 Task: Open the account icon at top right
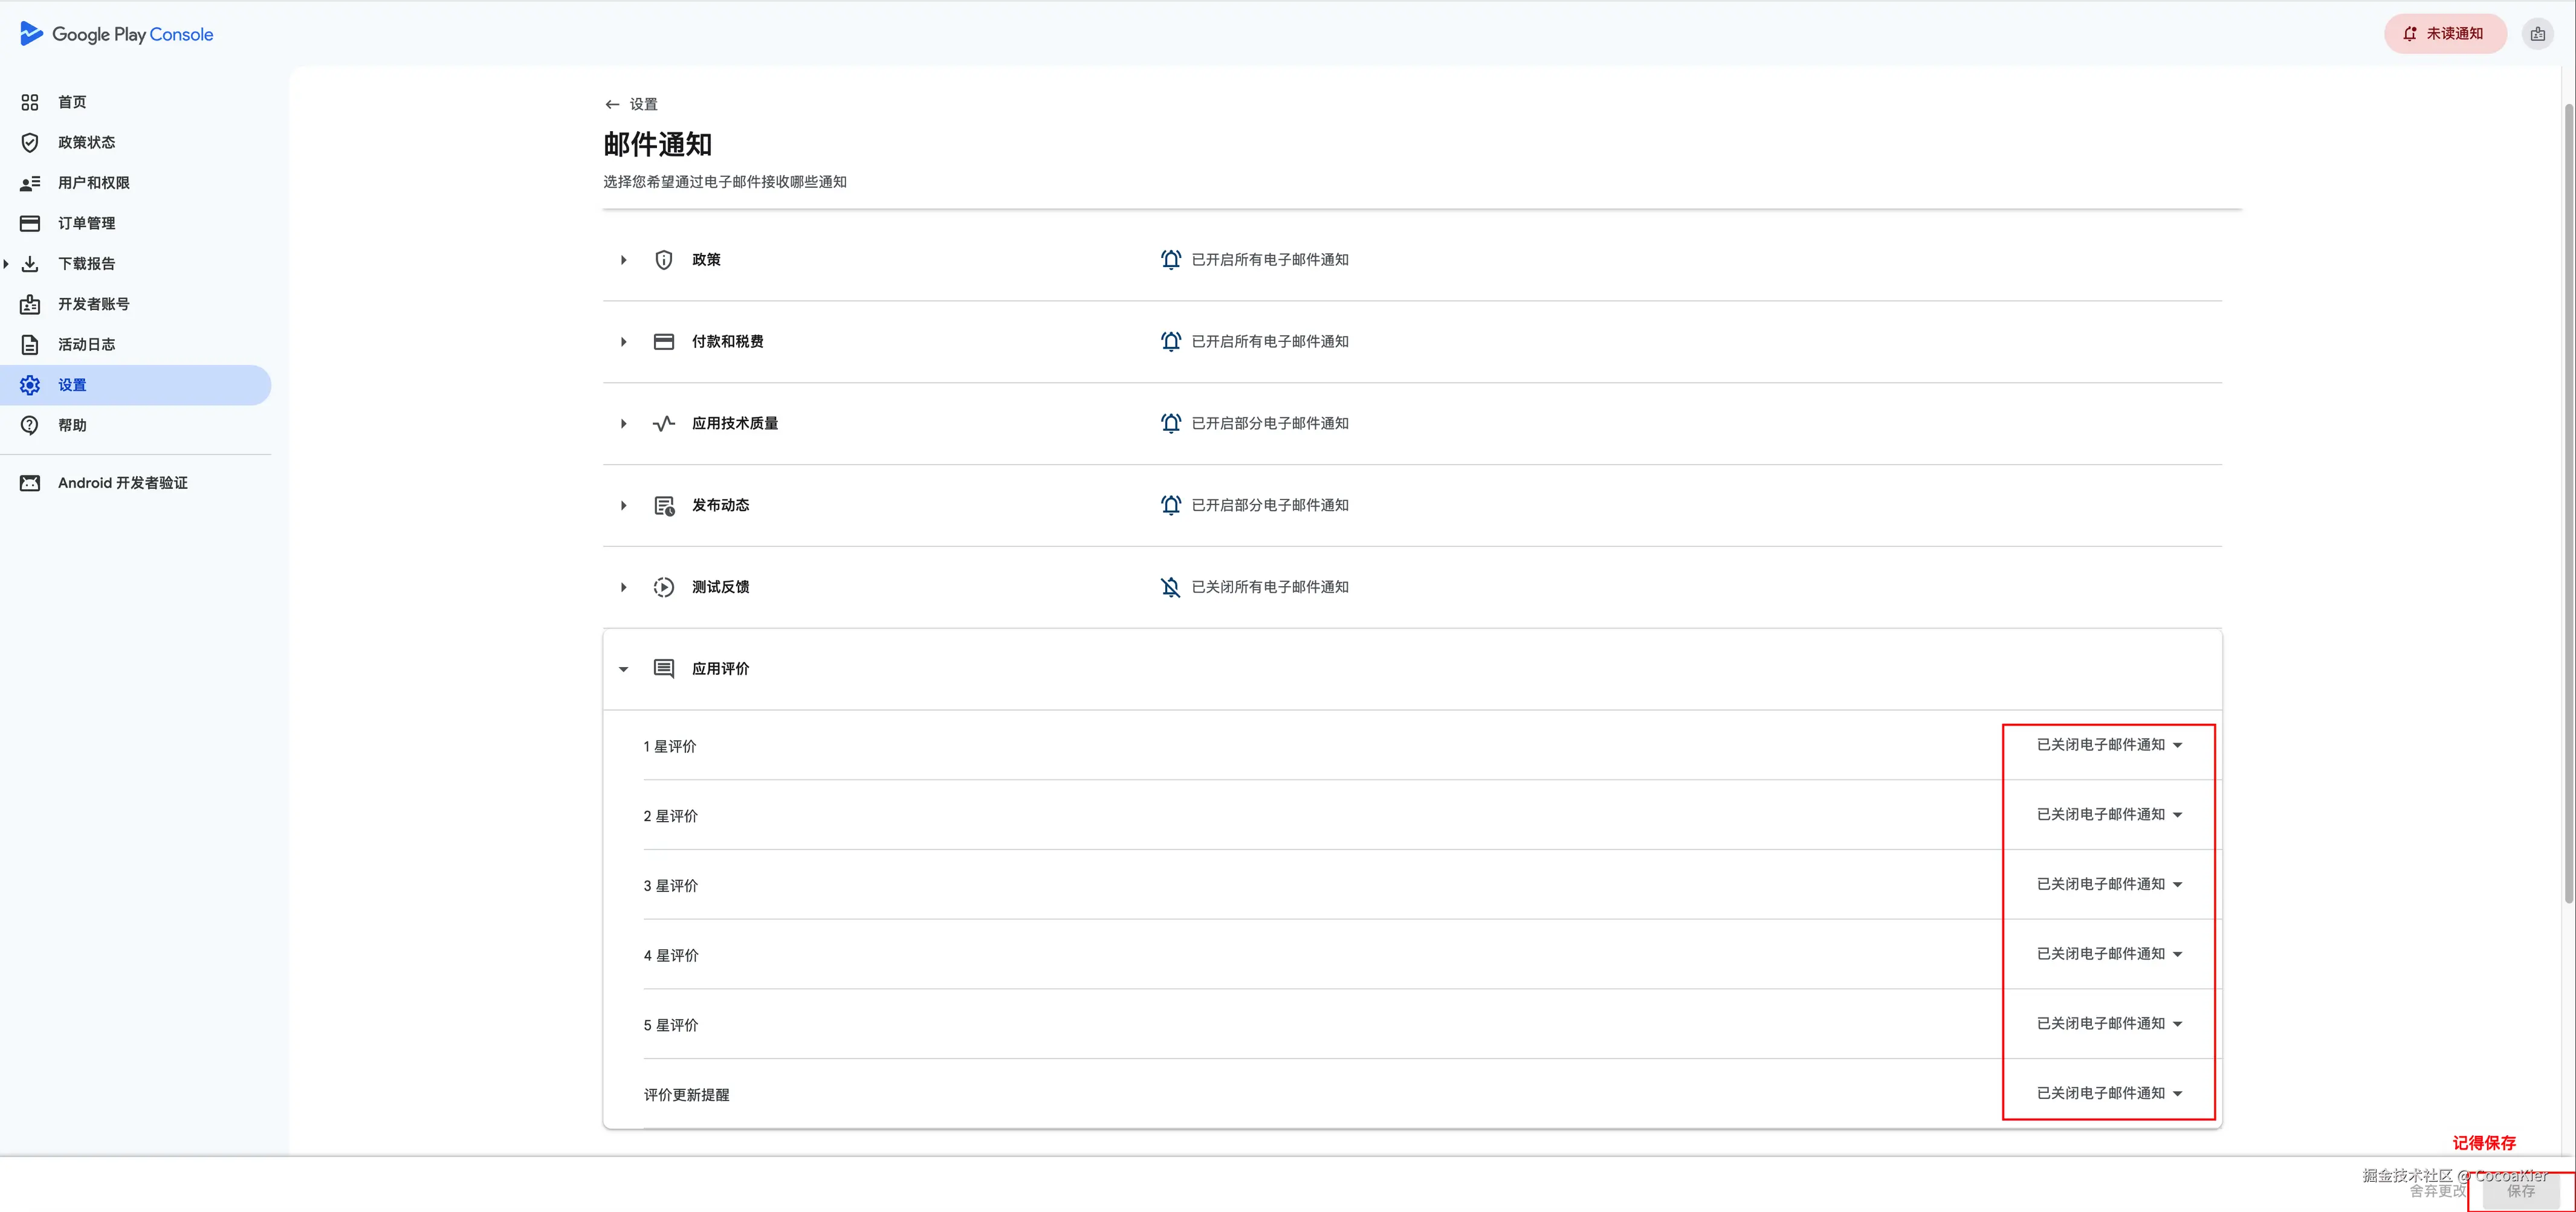2537,34
